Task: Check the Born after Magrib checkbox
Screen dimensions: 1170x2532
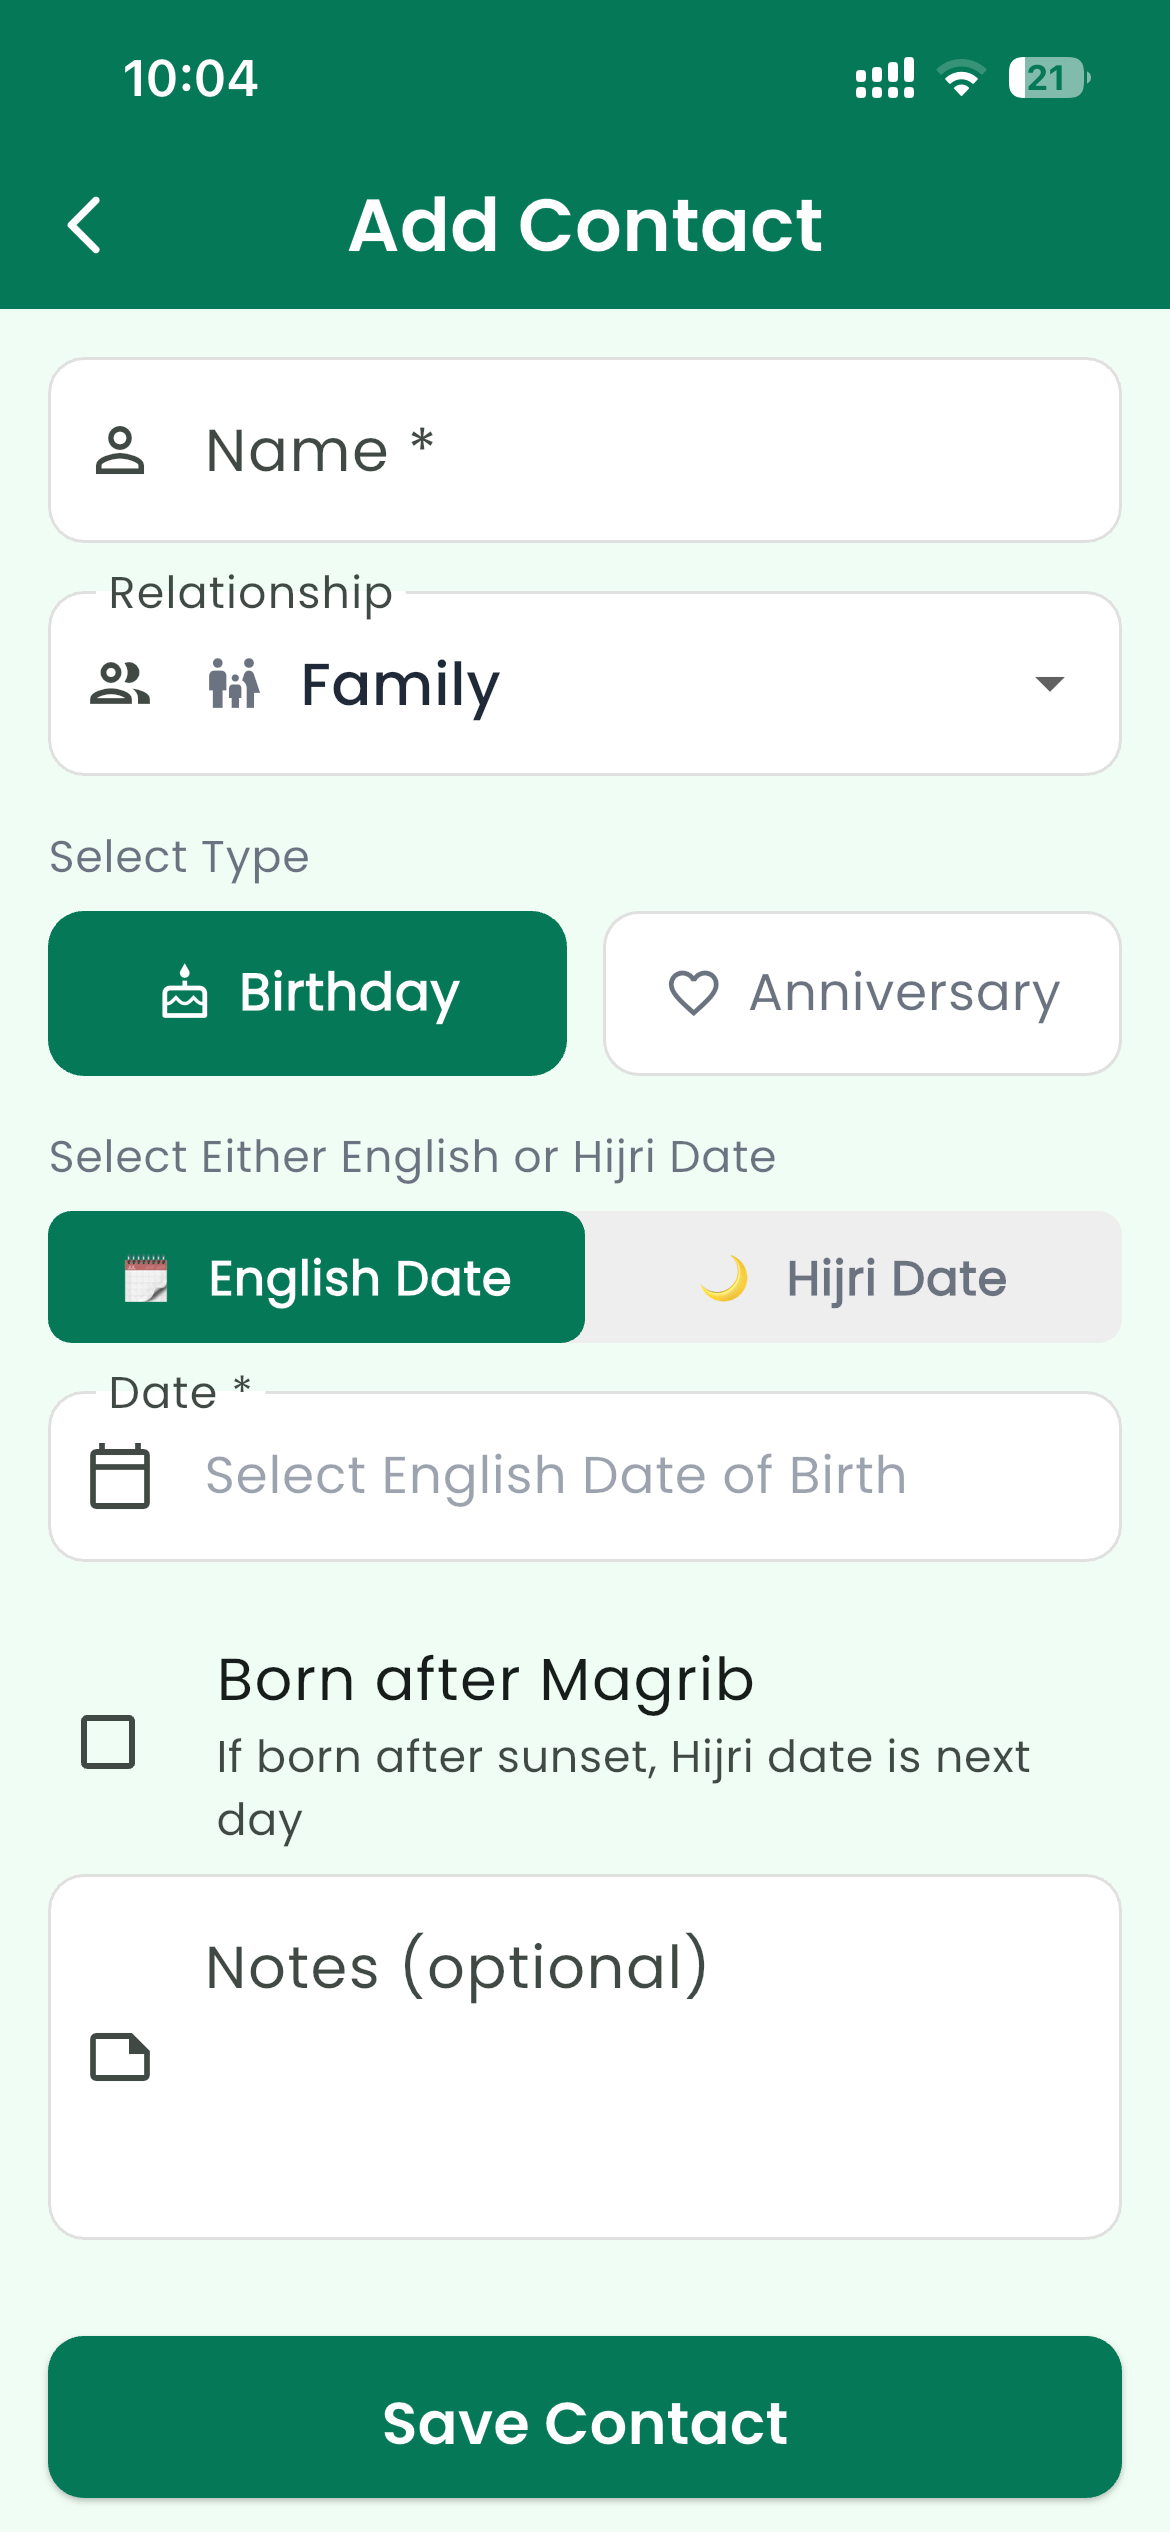Action: point(108,1742)
